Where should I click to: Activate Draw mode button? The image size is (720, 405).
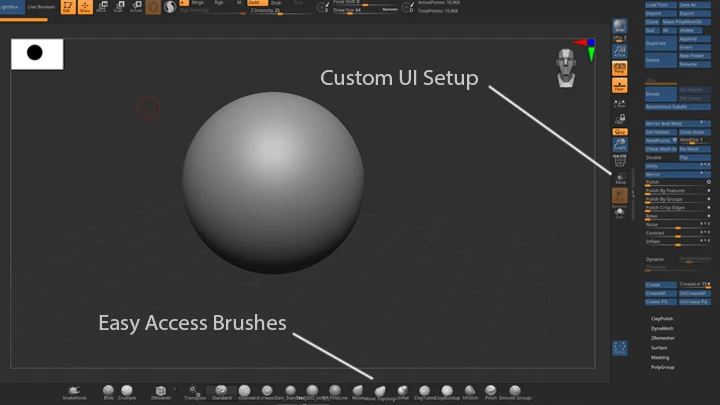pos(85,6)
